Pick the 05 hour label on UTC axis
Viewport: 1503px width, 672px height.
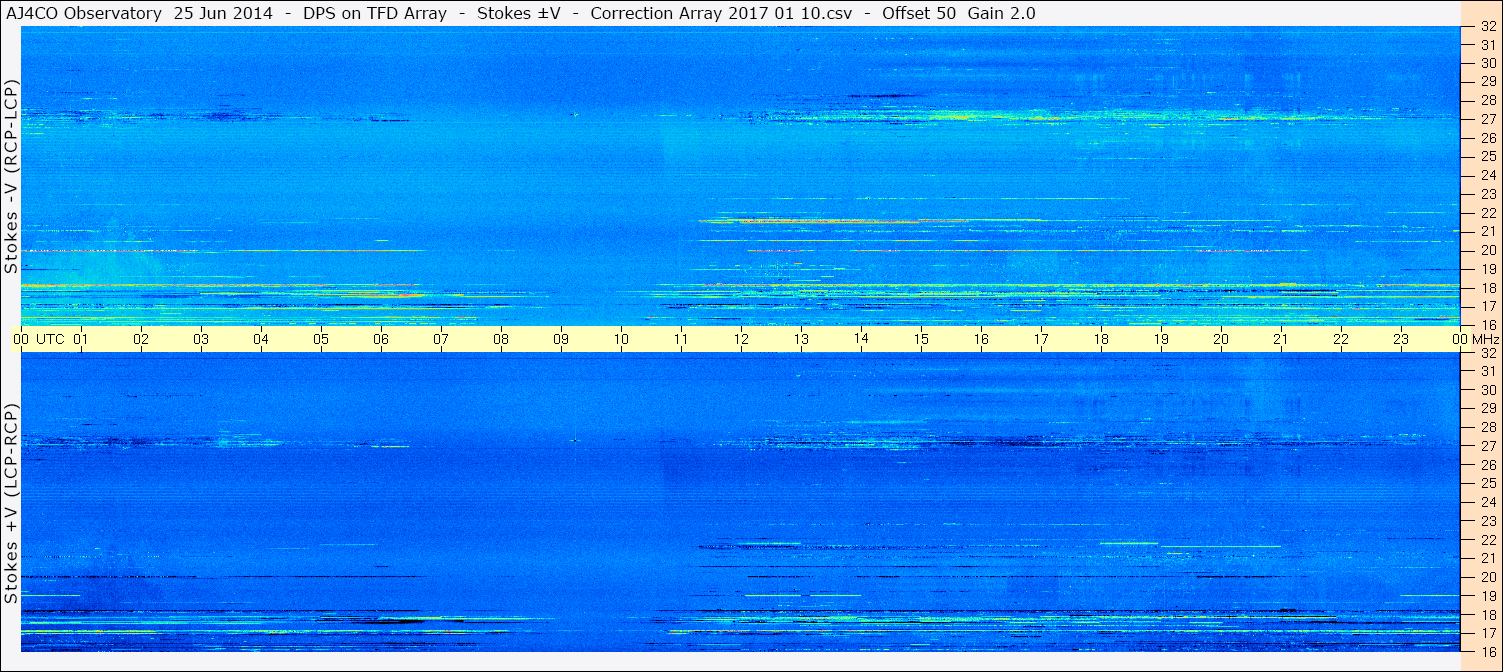pyautogui.click(x=321, y=339)
